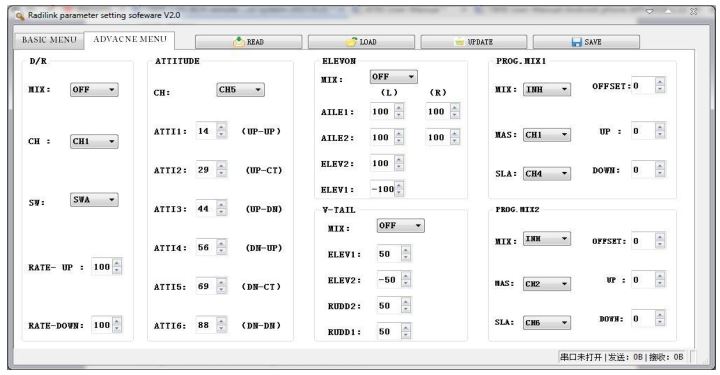Viewport: 720px width, 375px height.
Task: Open the D/R SW dropdown showing SWA
Action: click(x=94, y=200)
